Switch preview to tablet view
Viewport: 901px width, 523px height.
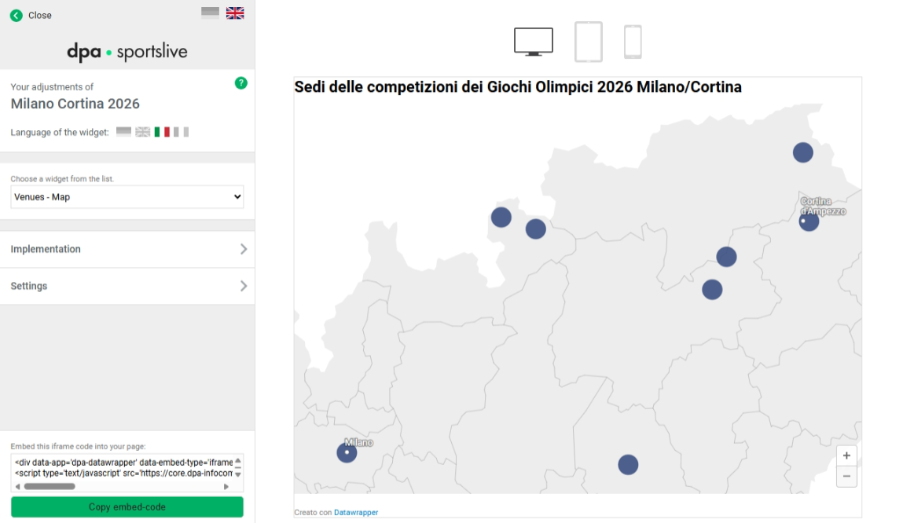point(588,42)
